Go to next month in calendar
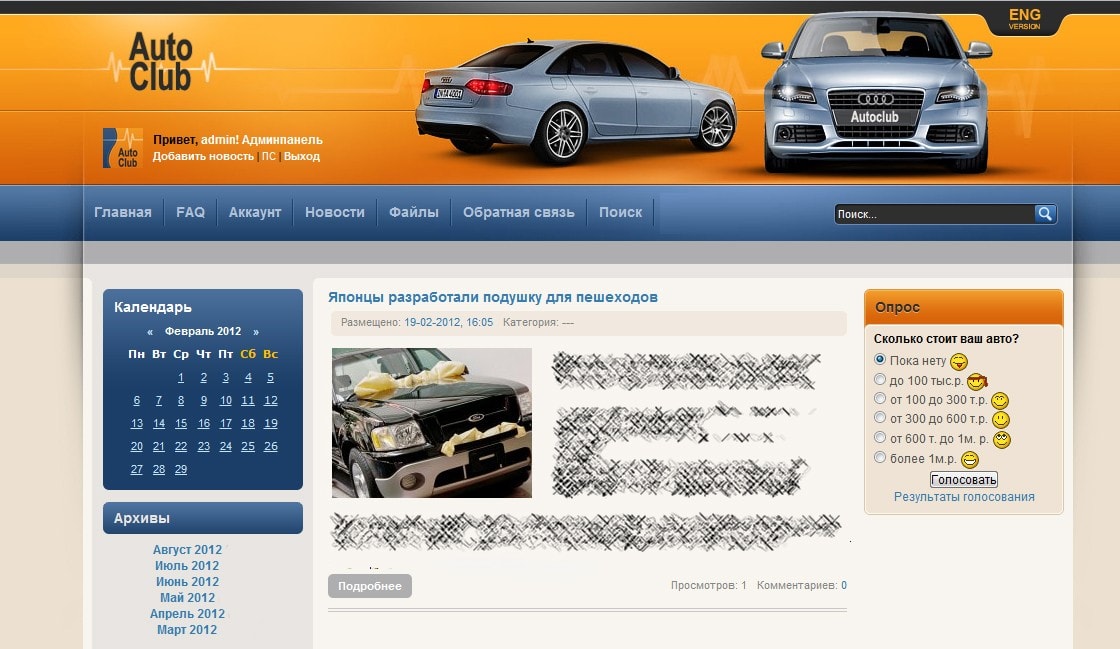Screen dimensions: 1120x649 256,332
